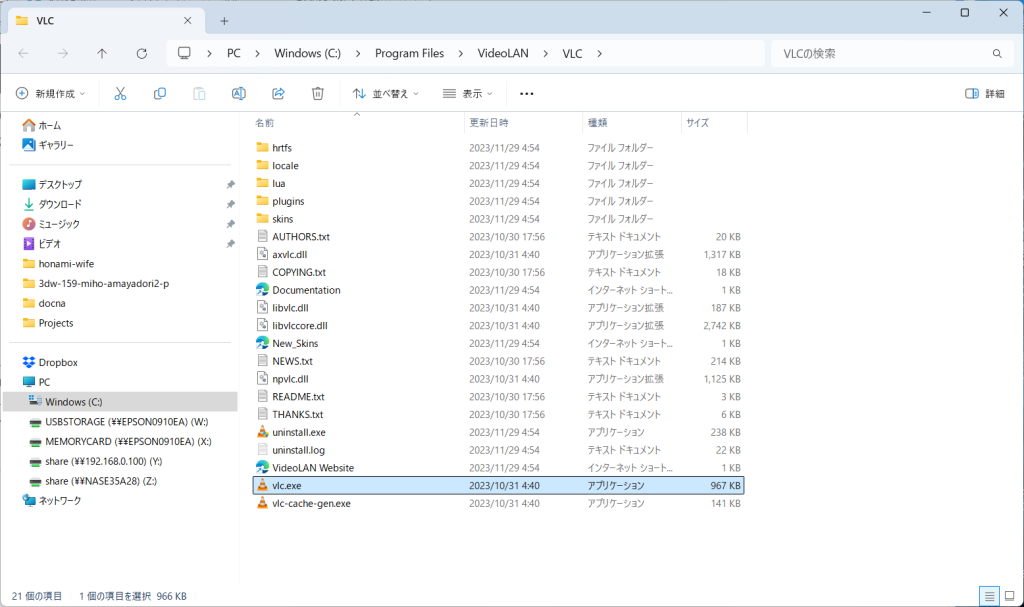
Task: Click the Delete trash can icon
Action: [317, 93]
